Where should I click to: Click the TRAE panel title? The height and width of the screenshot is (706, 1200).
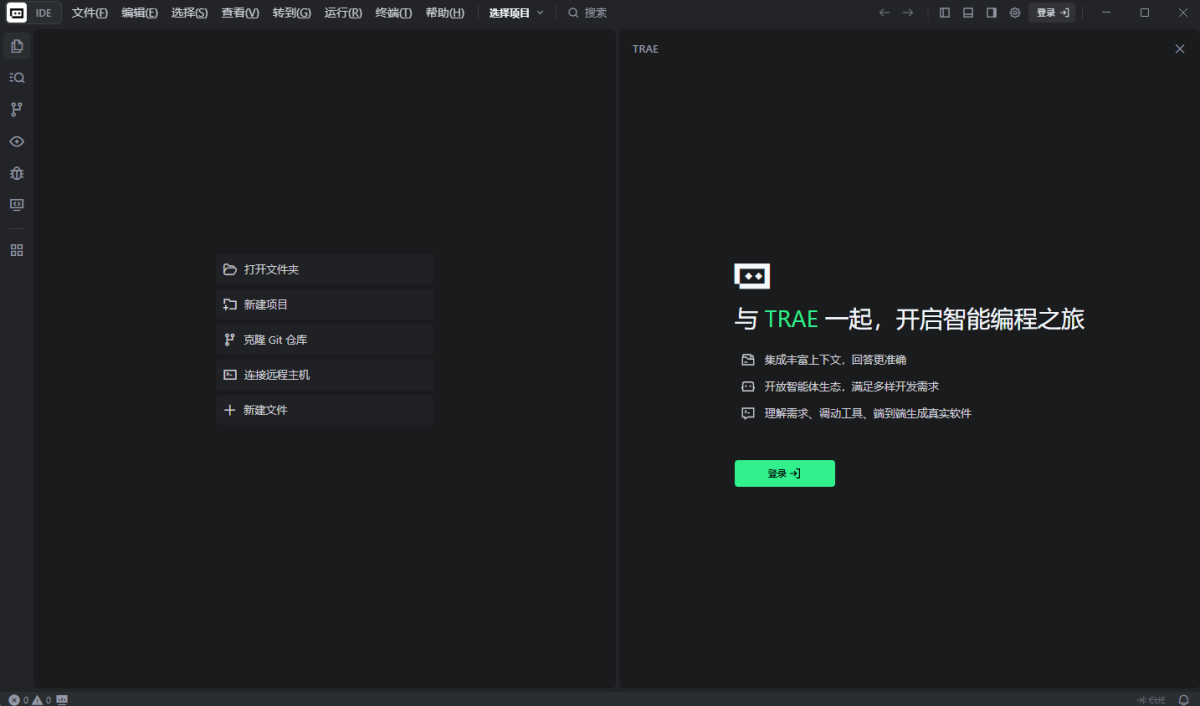tap(646, 49)
